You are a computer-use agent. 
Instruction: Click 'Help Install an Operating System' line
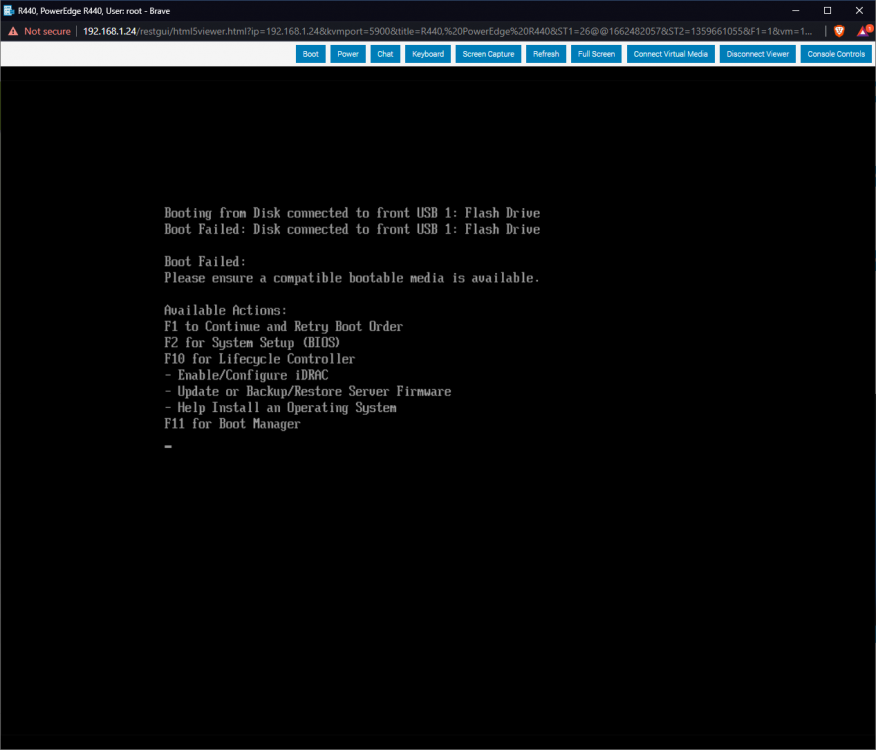click(280, 407)
